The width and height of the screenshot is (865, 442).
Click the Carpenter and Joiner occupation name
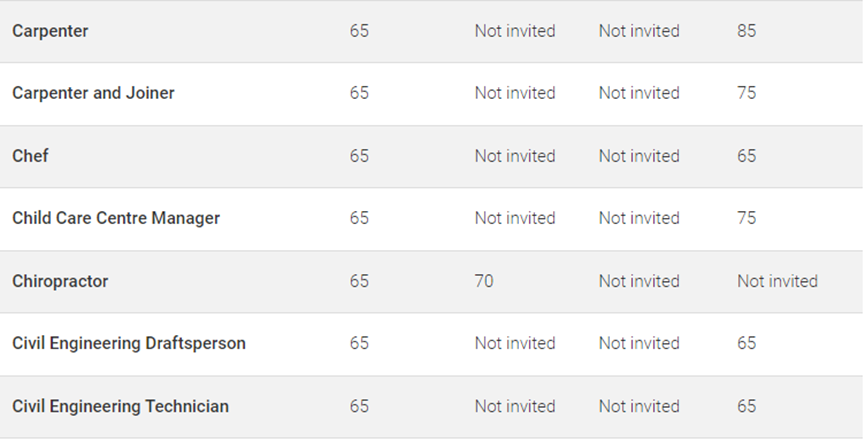pyautogui.click(x=93, y=93)
